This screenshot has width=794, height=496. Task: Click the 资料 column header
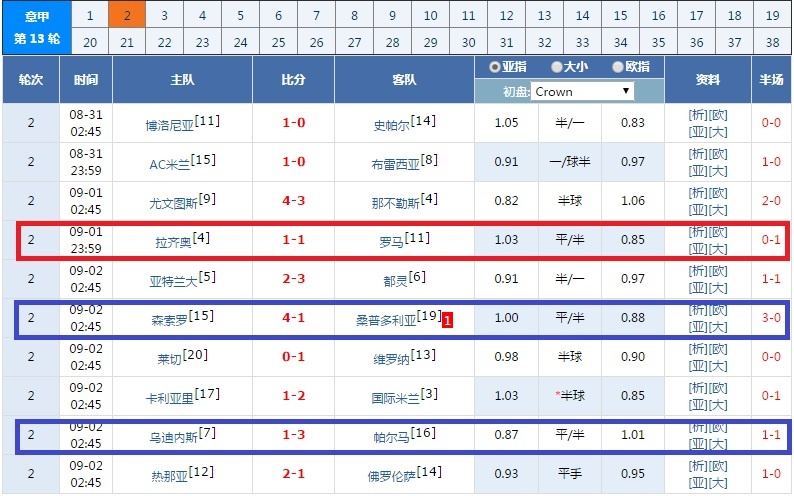point(708,79)
